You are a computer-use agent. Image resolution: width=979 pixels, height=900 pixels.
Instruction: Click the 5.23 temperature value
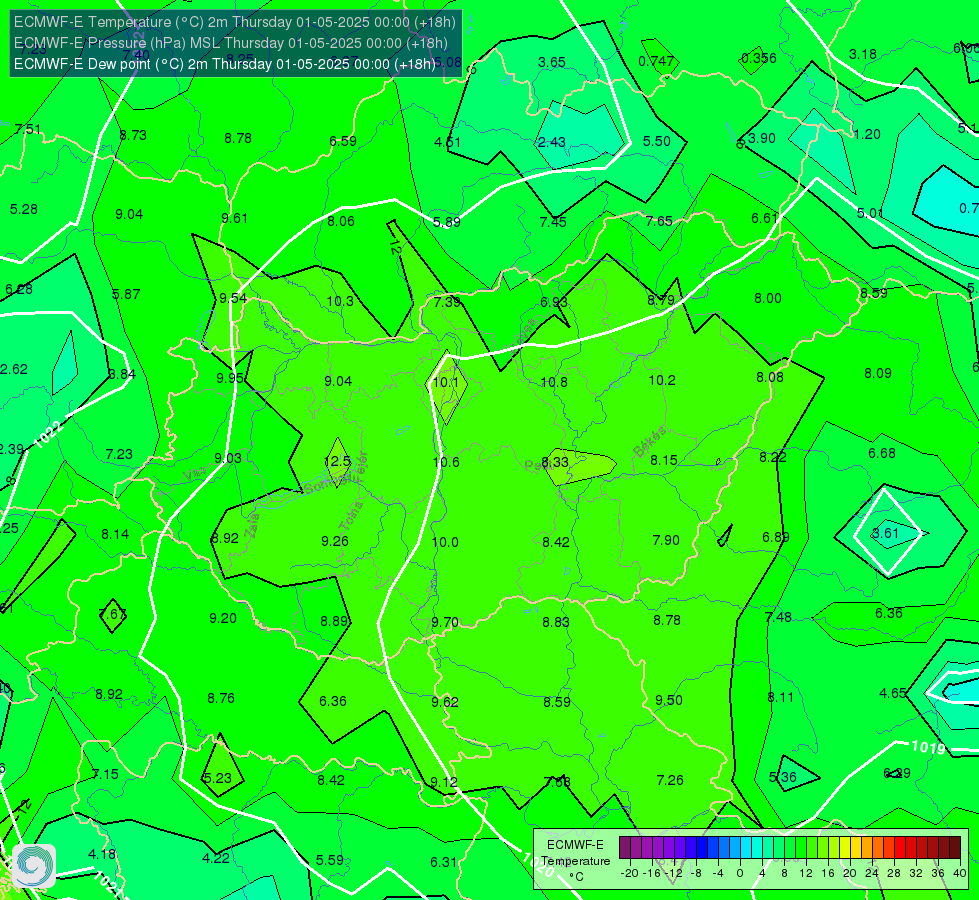tap(218, 779)
